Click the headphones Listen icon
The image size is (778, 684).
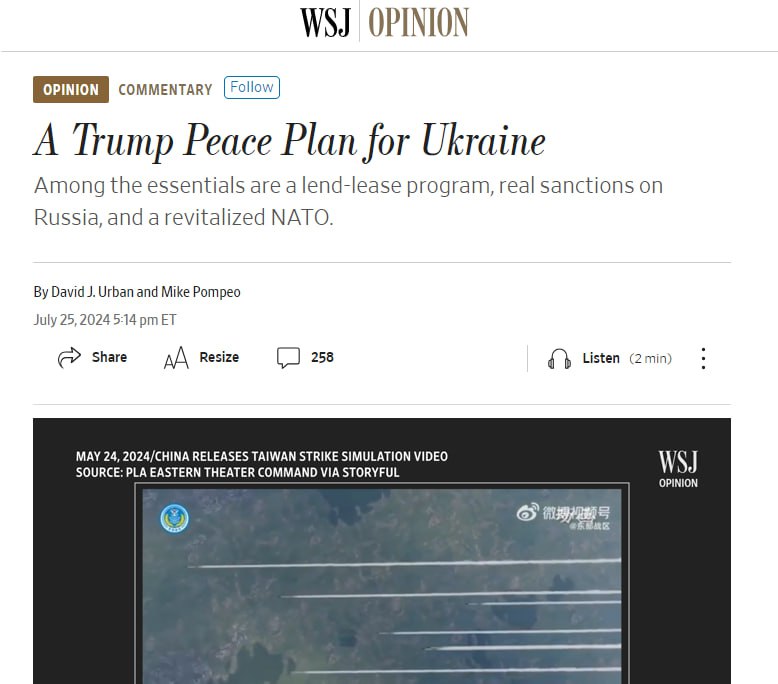pyautogui.click(x=559, y=358)
